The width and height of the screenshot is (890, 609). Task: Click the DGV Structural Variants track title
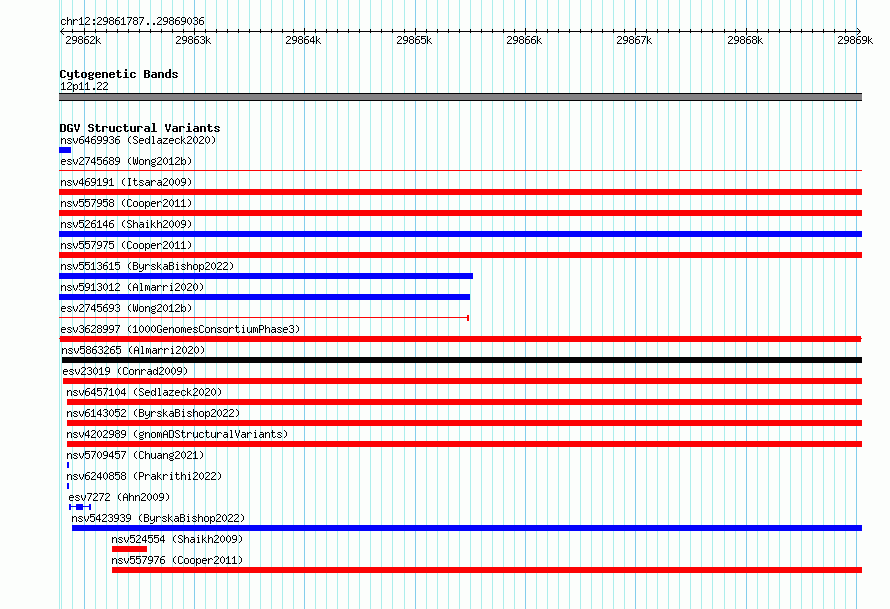pyautogui.click(x=140, y=128)
